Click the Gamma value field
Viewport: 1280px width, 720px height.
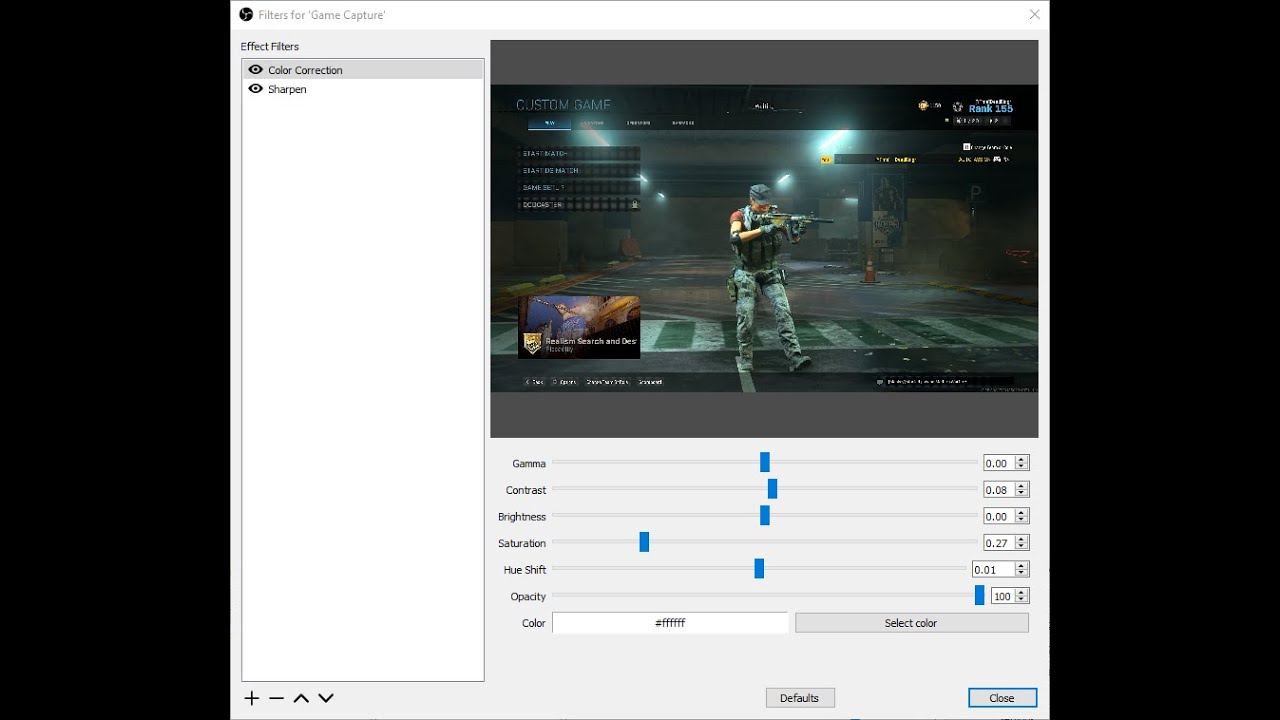[999, 463]
